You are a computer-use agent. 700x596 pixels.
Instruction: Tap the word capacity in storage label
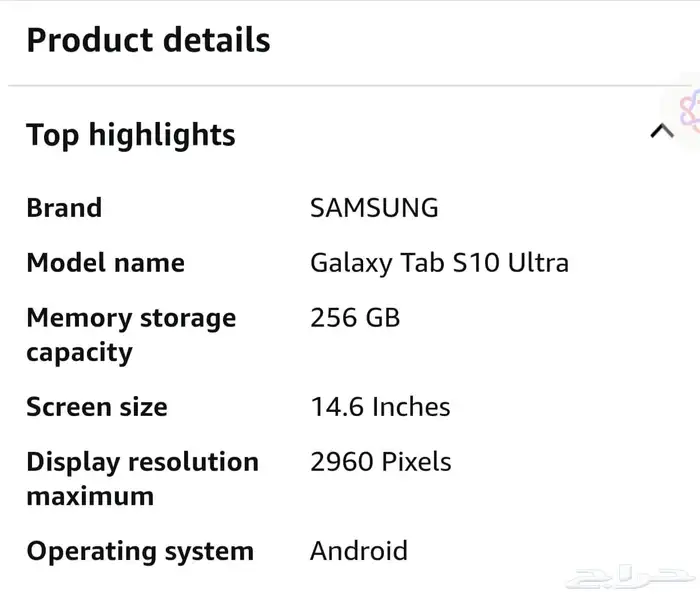pos(79,353)
